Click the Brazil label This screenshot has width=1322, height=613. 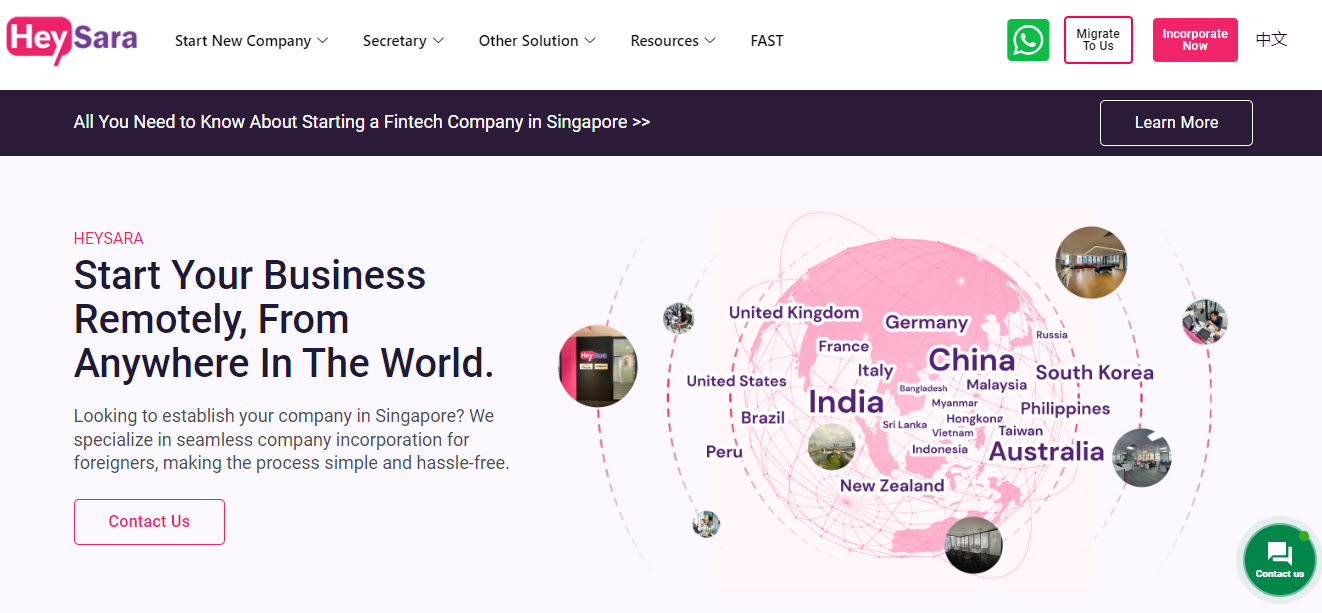(763, 418)
